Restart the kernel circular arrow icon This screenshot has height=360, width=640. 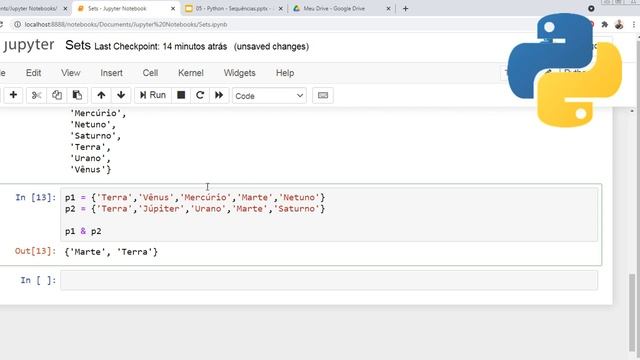tap(200, 95)
